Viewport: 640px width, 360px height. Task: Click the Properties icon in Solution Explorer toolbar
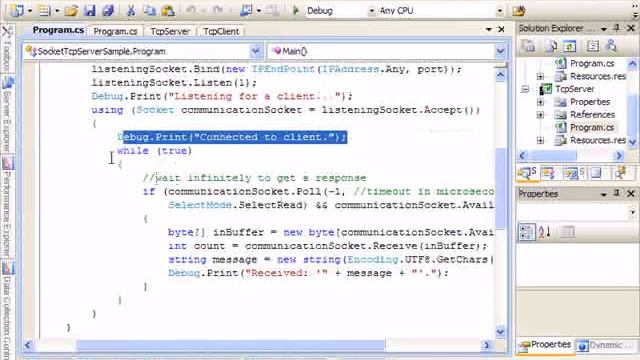click(x=529, y=46)
